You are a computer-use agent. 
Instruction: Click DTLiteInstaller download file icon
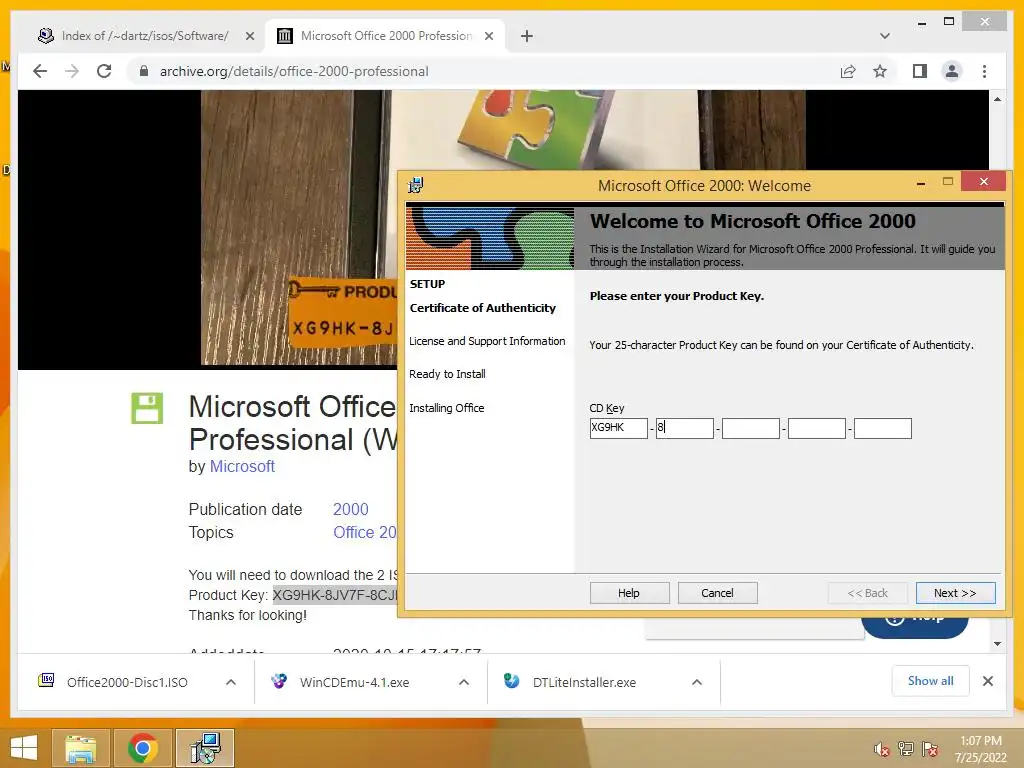pos(511,681)
